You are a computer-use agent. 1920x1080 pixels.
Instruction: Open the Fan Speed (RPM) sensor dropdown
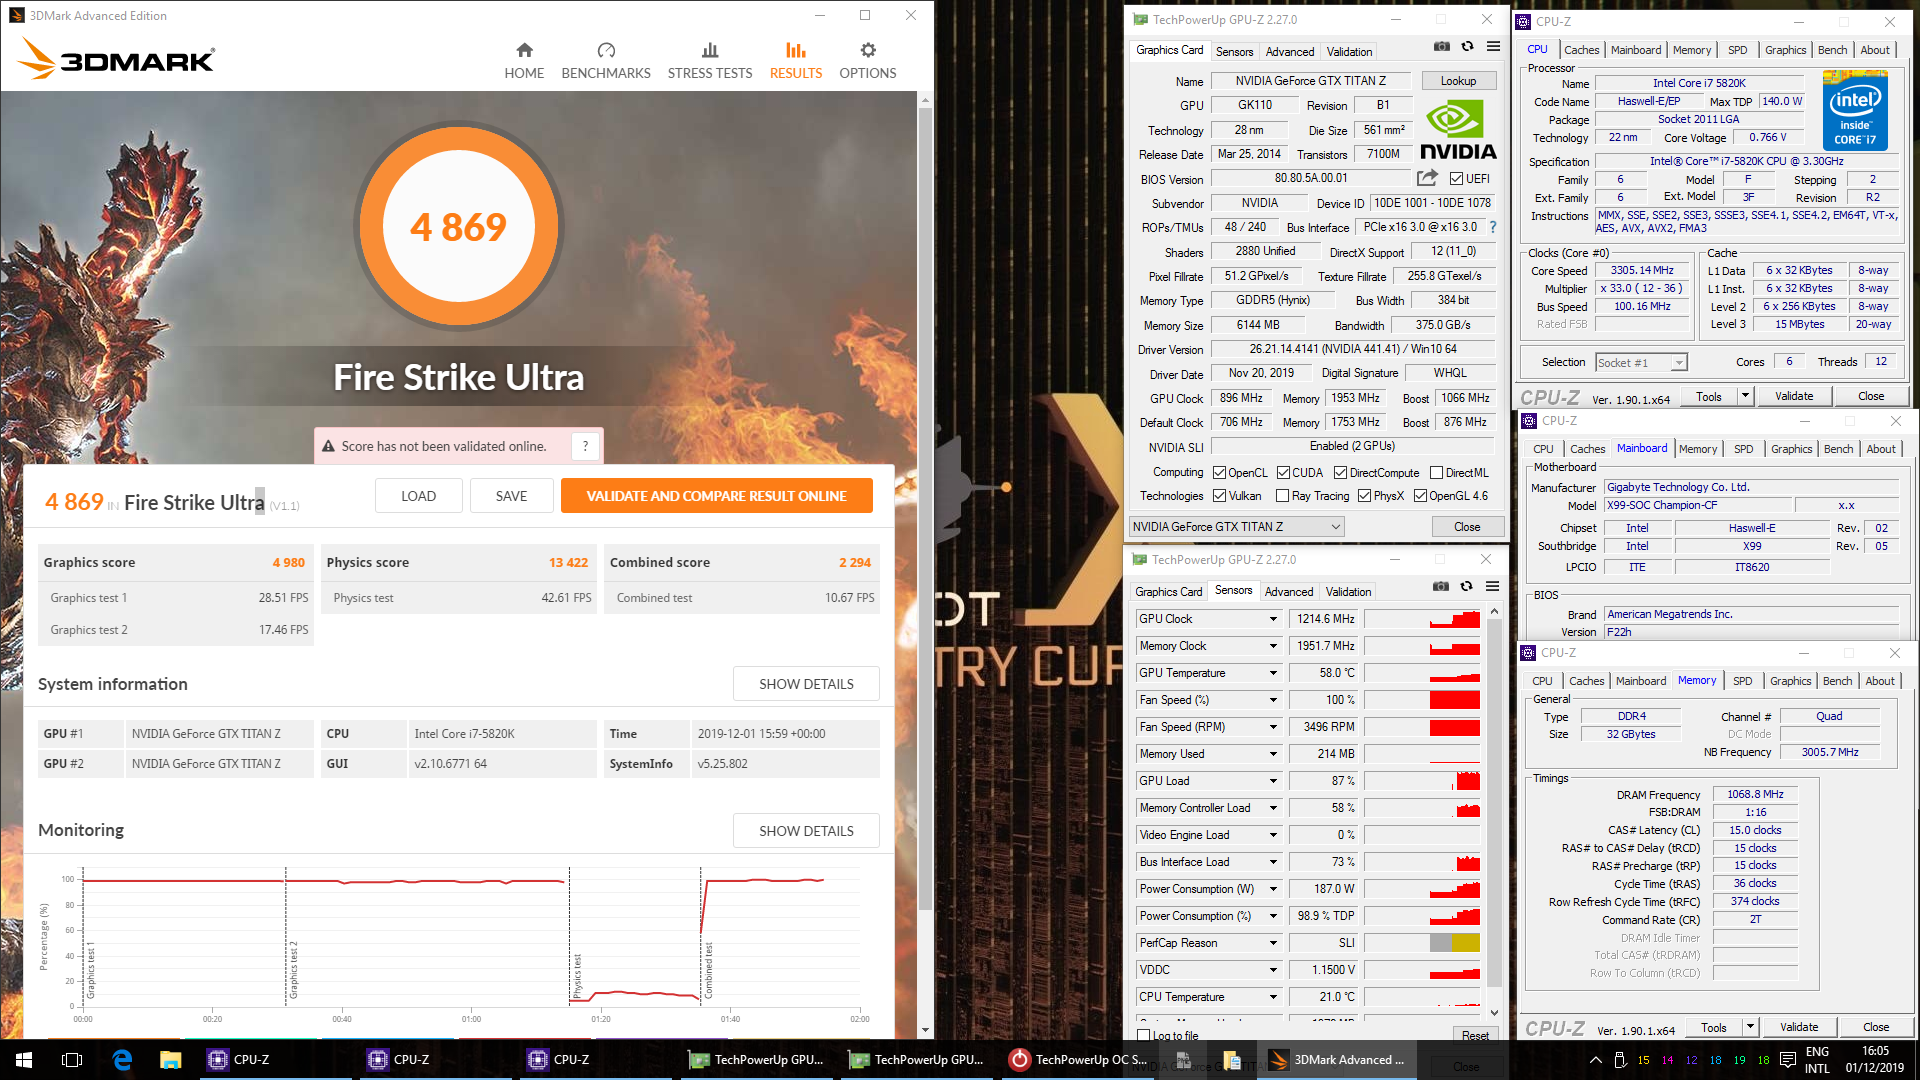(x=1273, y=727)
